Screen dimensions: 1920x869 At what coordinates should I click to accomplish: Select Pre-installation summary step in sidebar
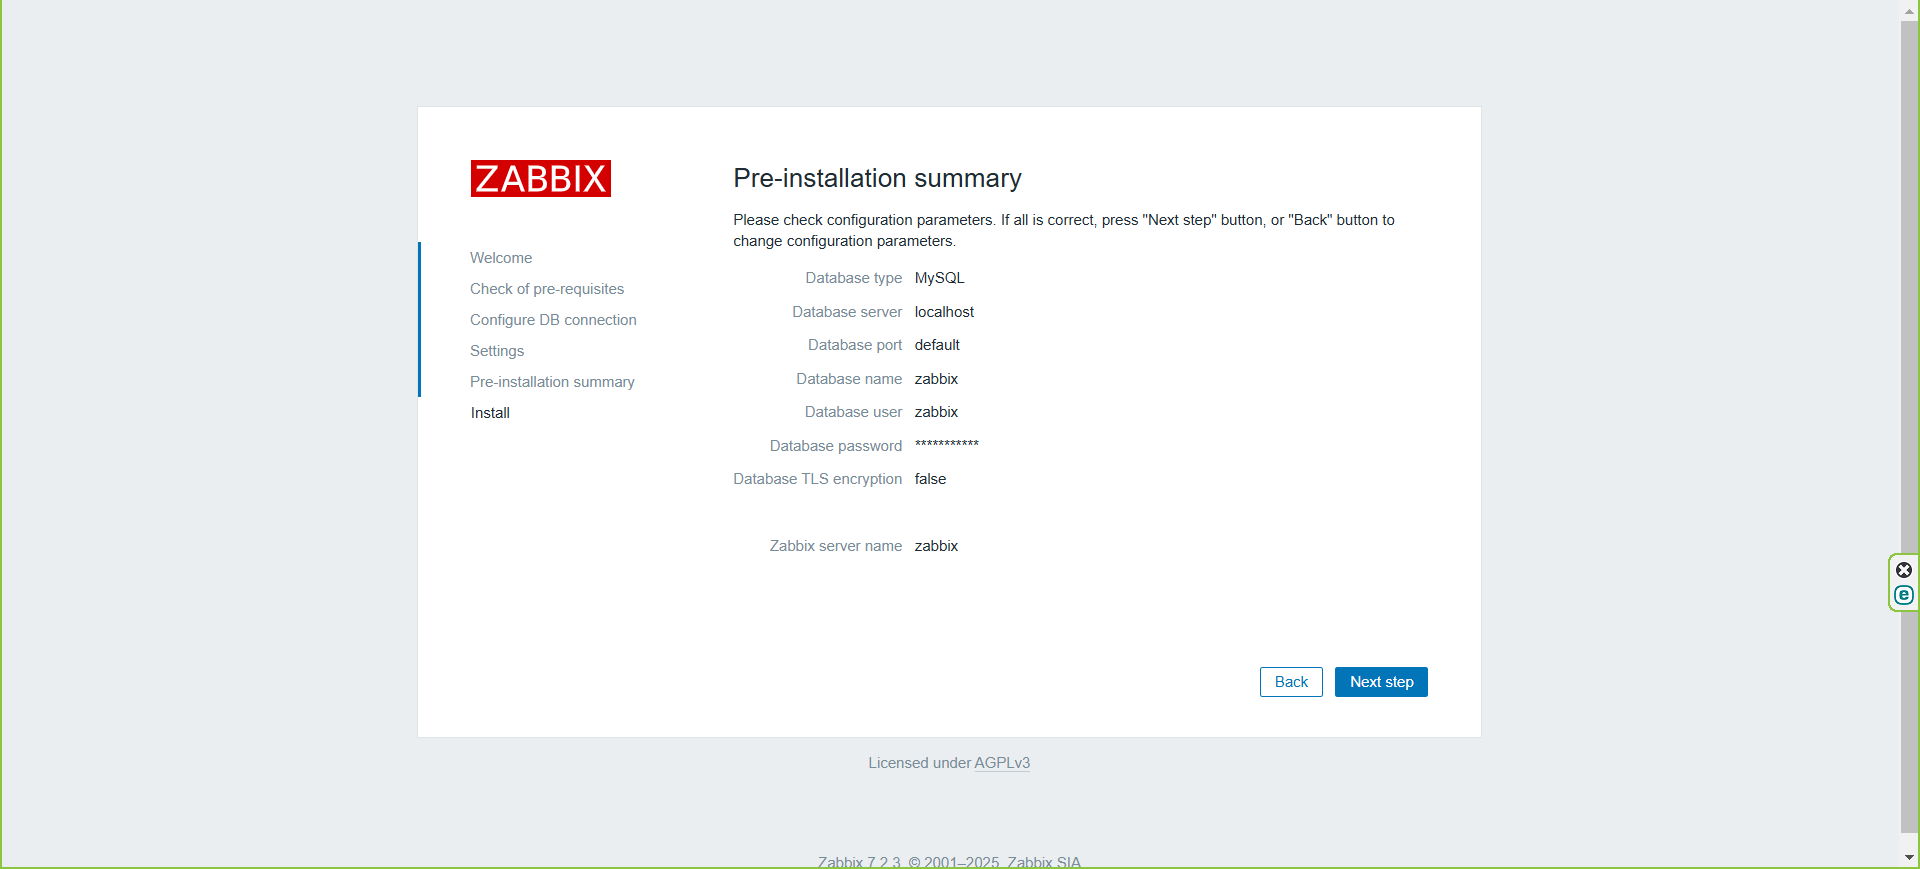click(552, 382)
